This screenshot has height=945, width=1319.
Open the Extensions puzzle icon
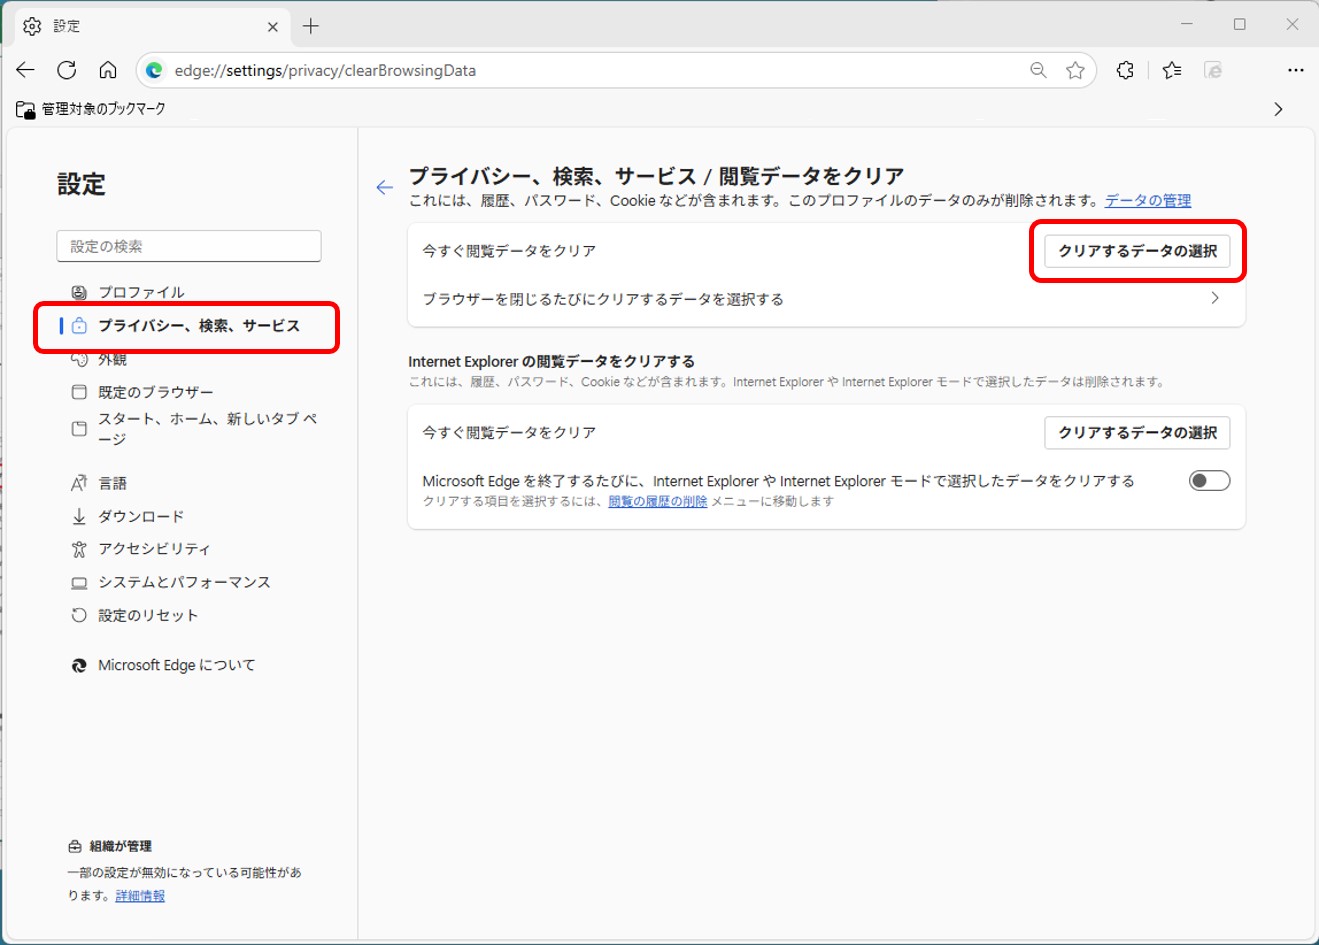click(x=1125, y=70)
